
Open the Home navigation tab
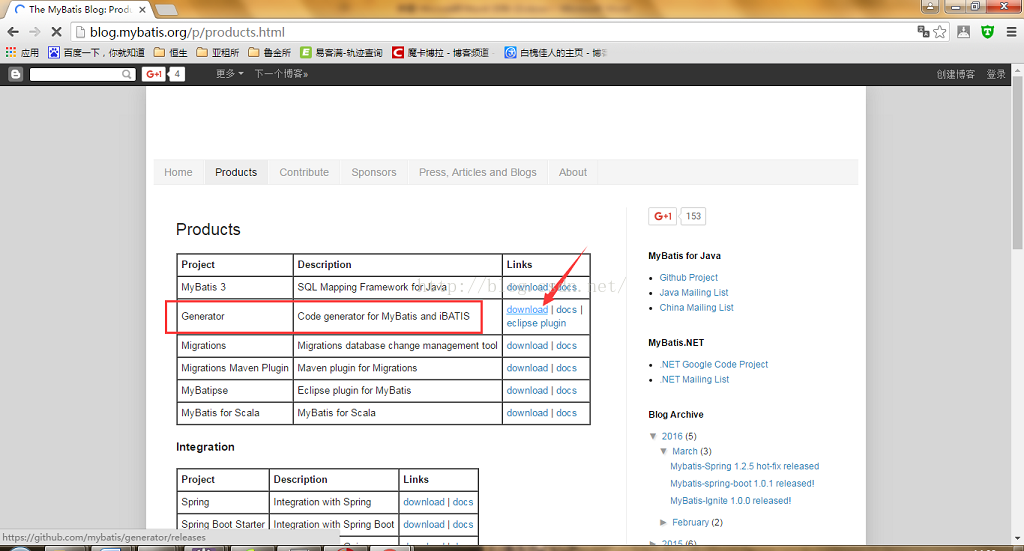click(178, 172)
